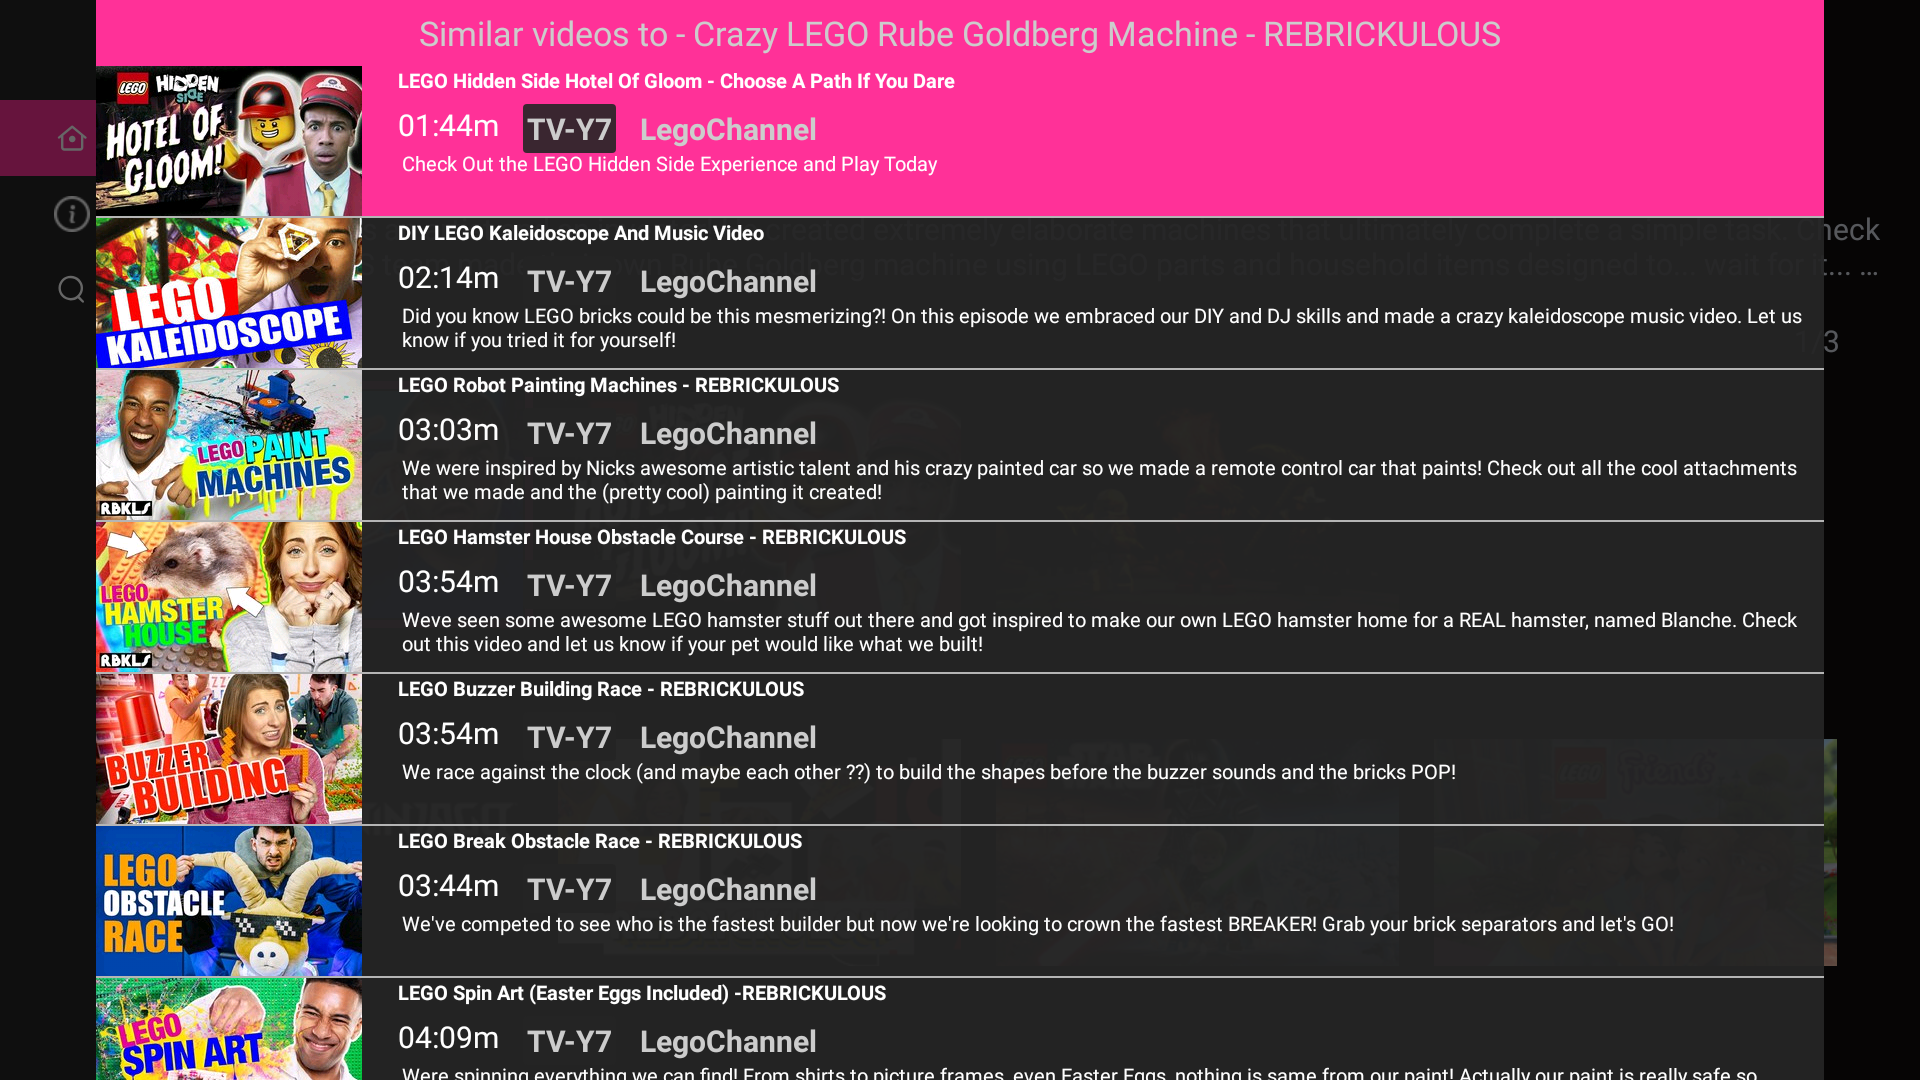Open 'LEGO Break Obstacle Race' title
1920x1080 pixels.
coord(599,842)
